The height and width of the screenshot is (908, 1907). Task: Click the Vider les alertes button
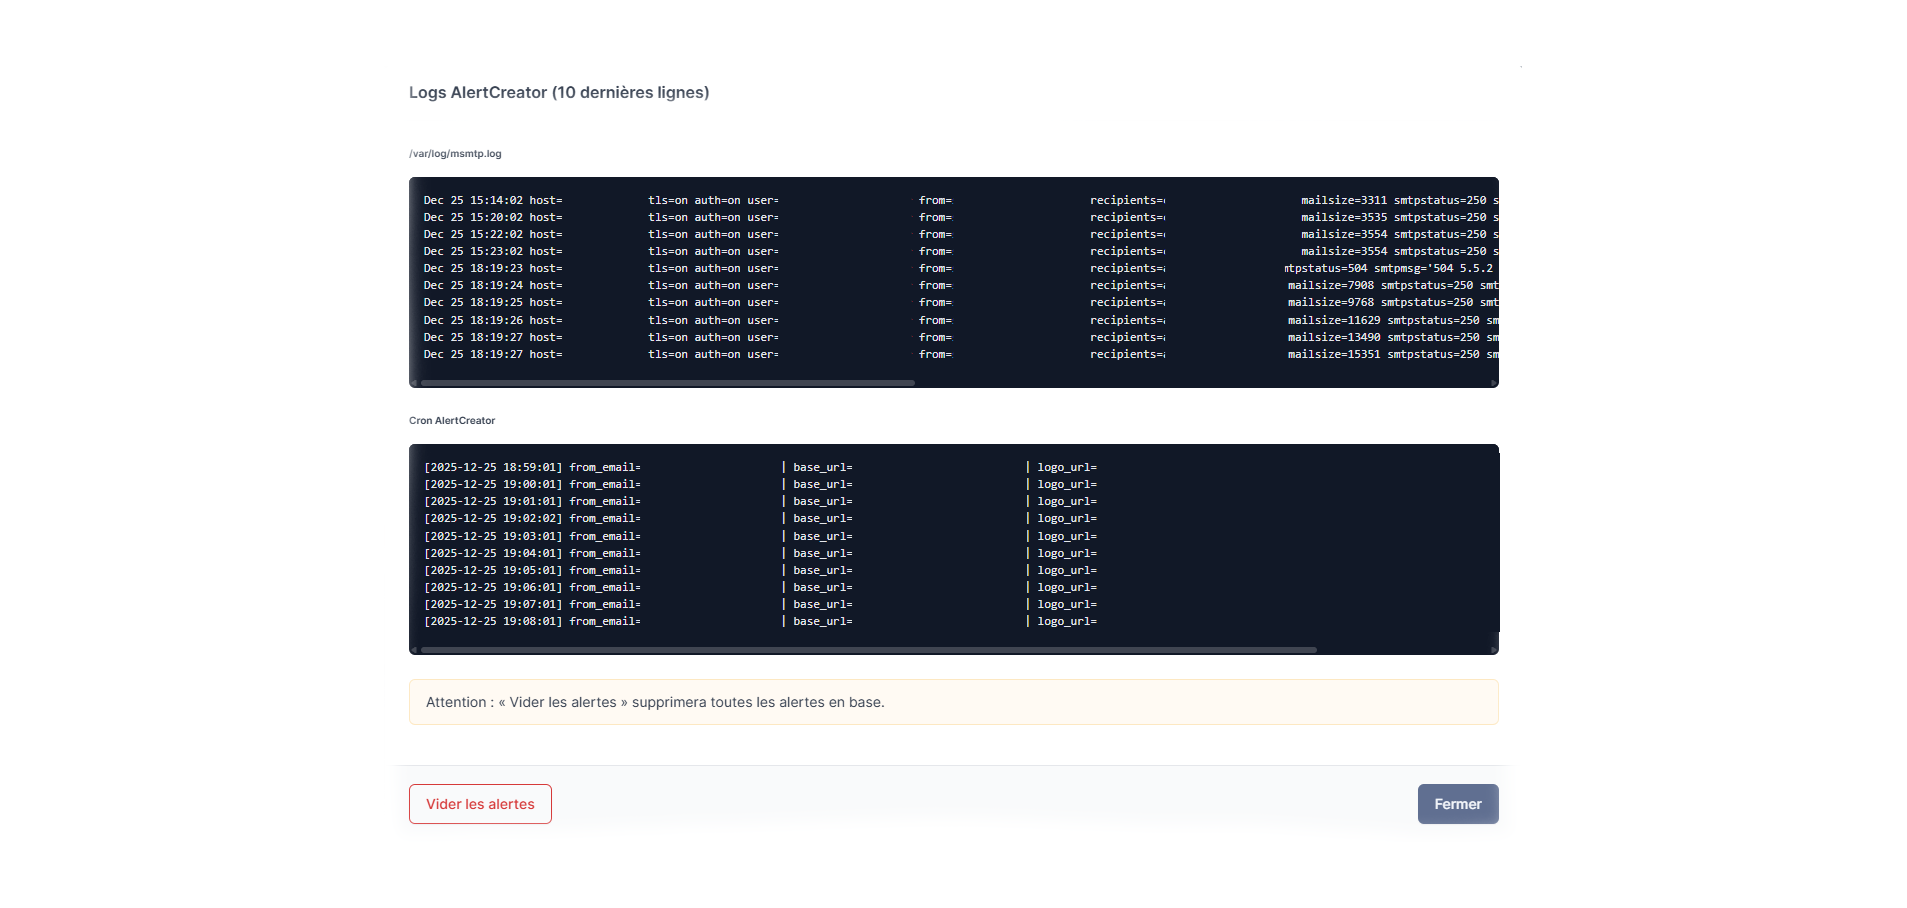click(479, 803)
